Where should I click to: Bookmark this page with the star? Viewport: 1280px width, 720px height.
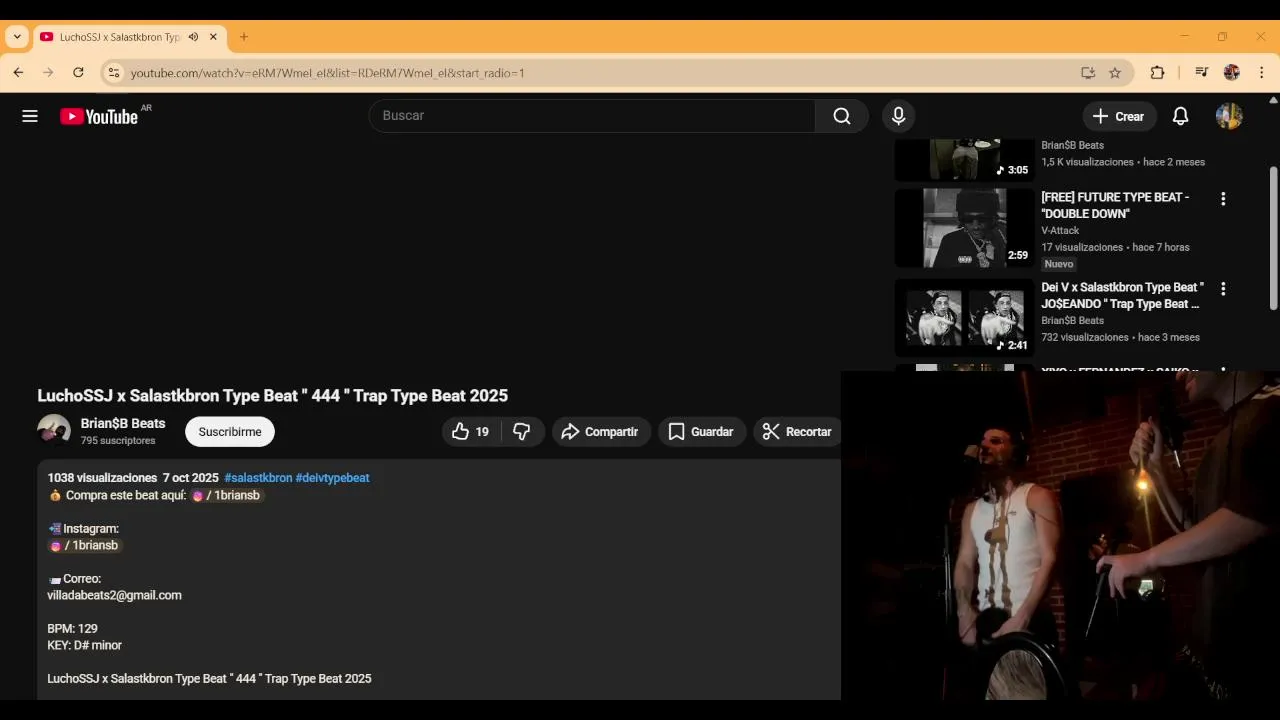(x=1115, y=73)
